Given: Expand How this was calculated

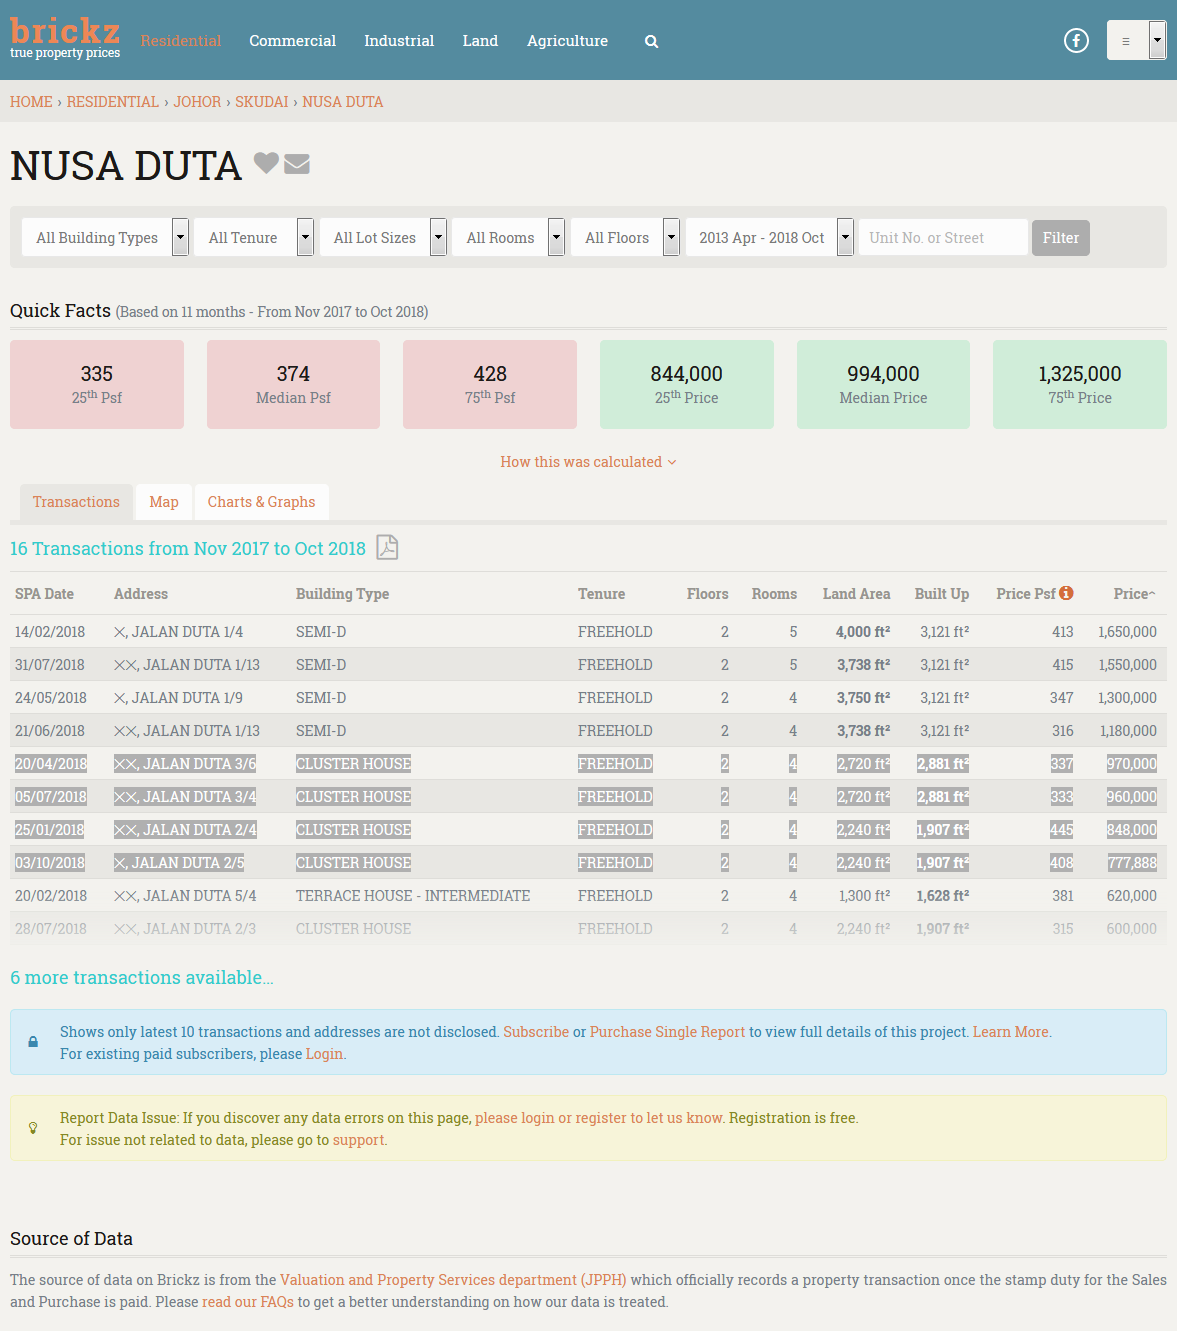Looking at the screenshot, I should pos(588,462).
